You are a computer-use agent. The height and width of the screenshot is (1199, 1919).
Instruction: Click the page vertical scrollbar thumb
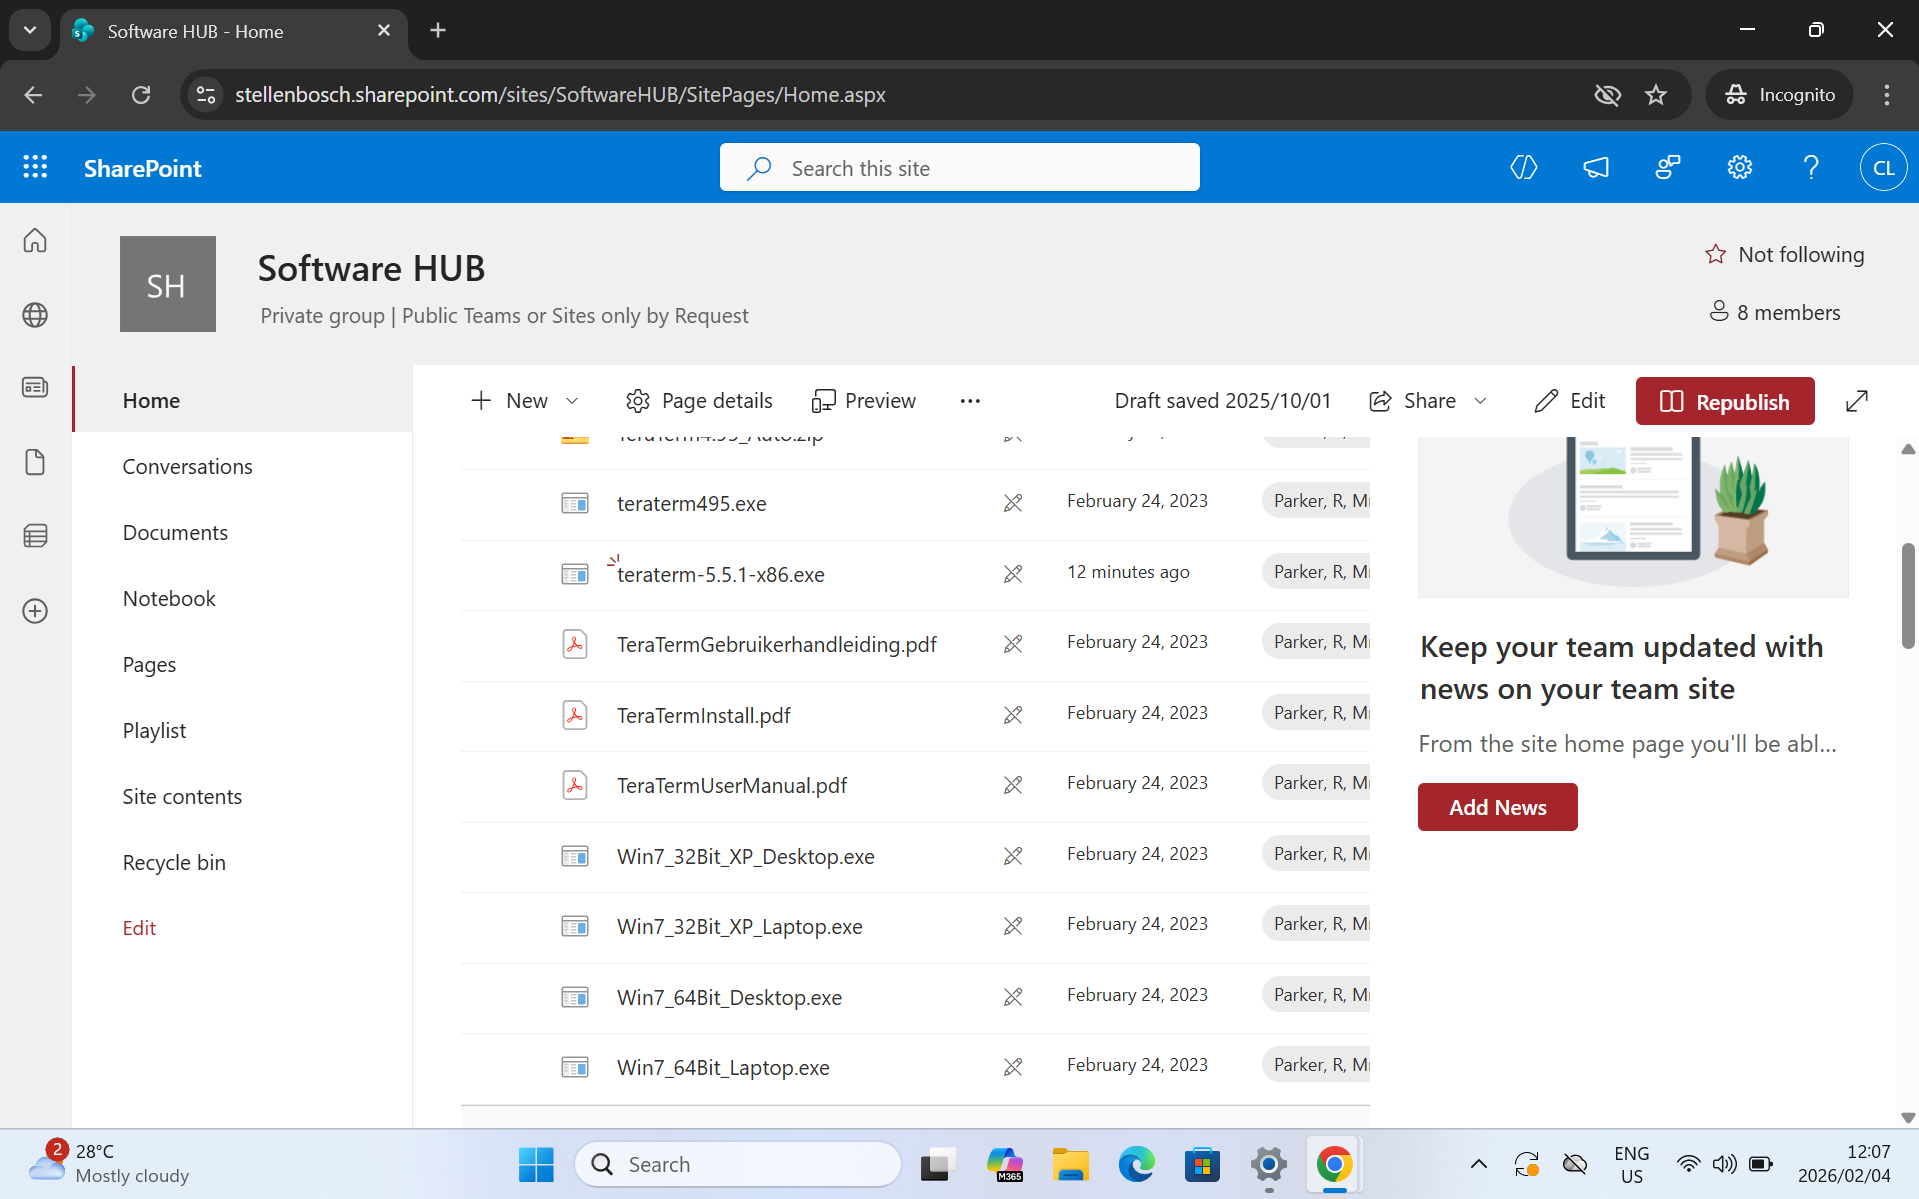coord(1908,595)
